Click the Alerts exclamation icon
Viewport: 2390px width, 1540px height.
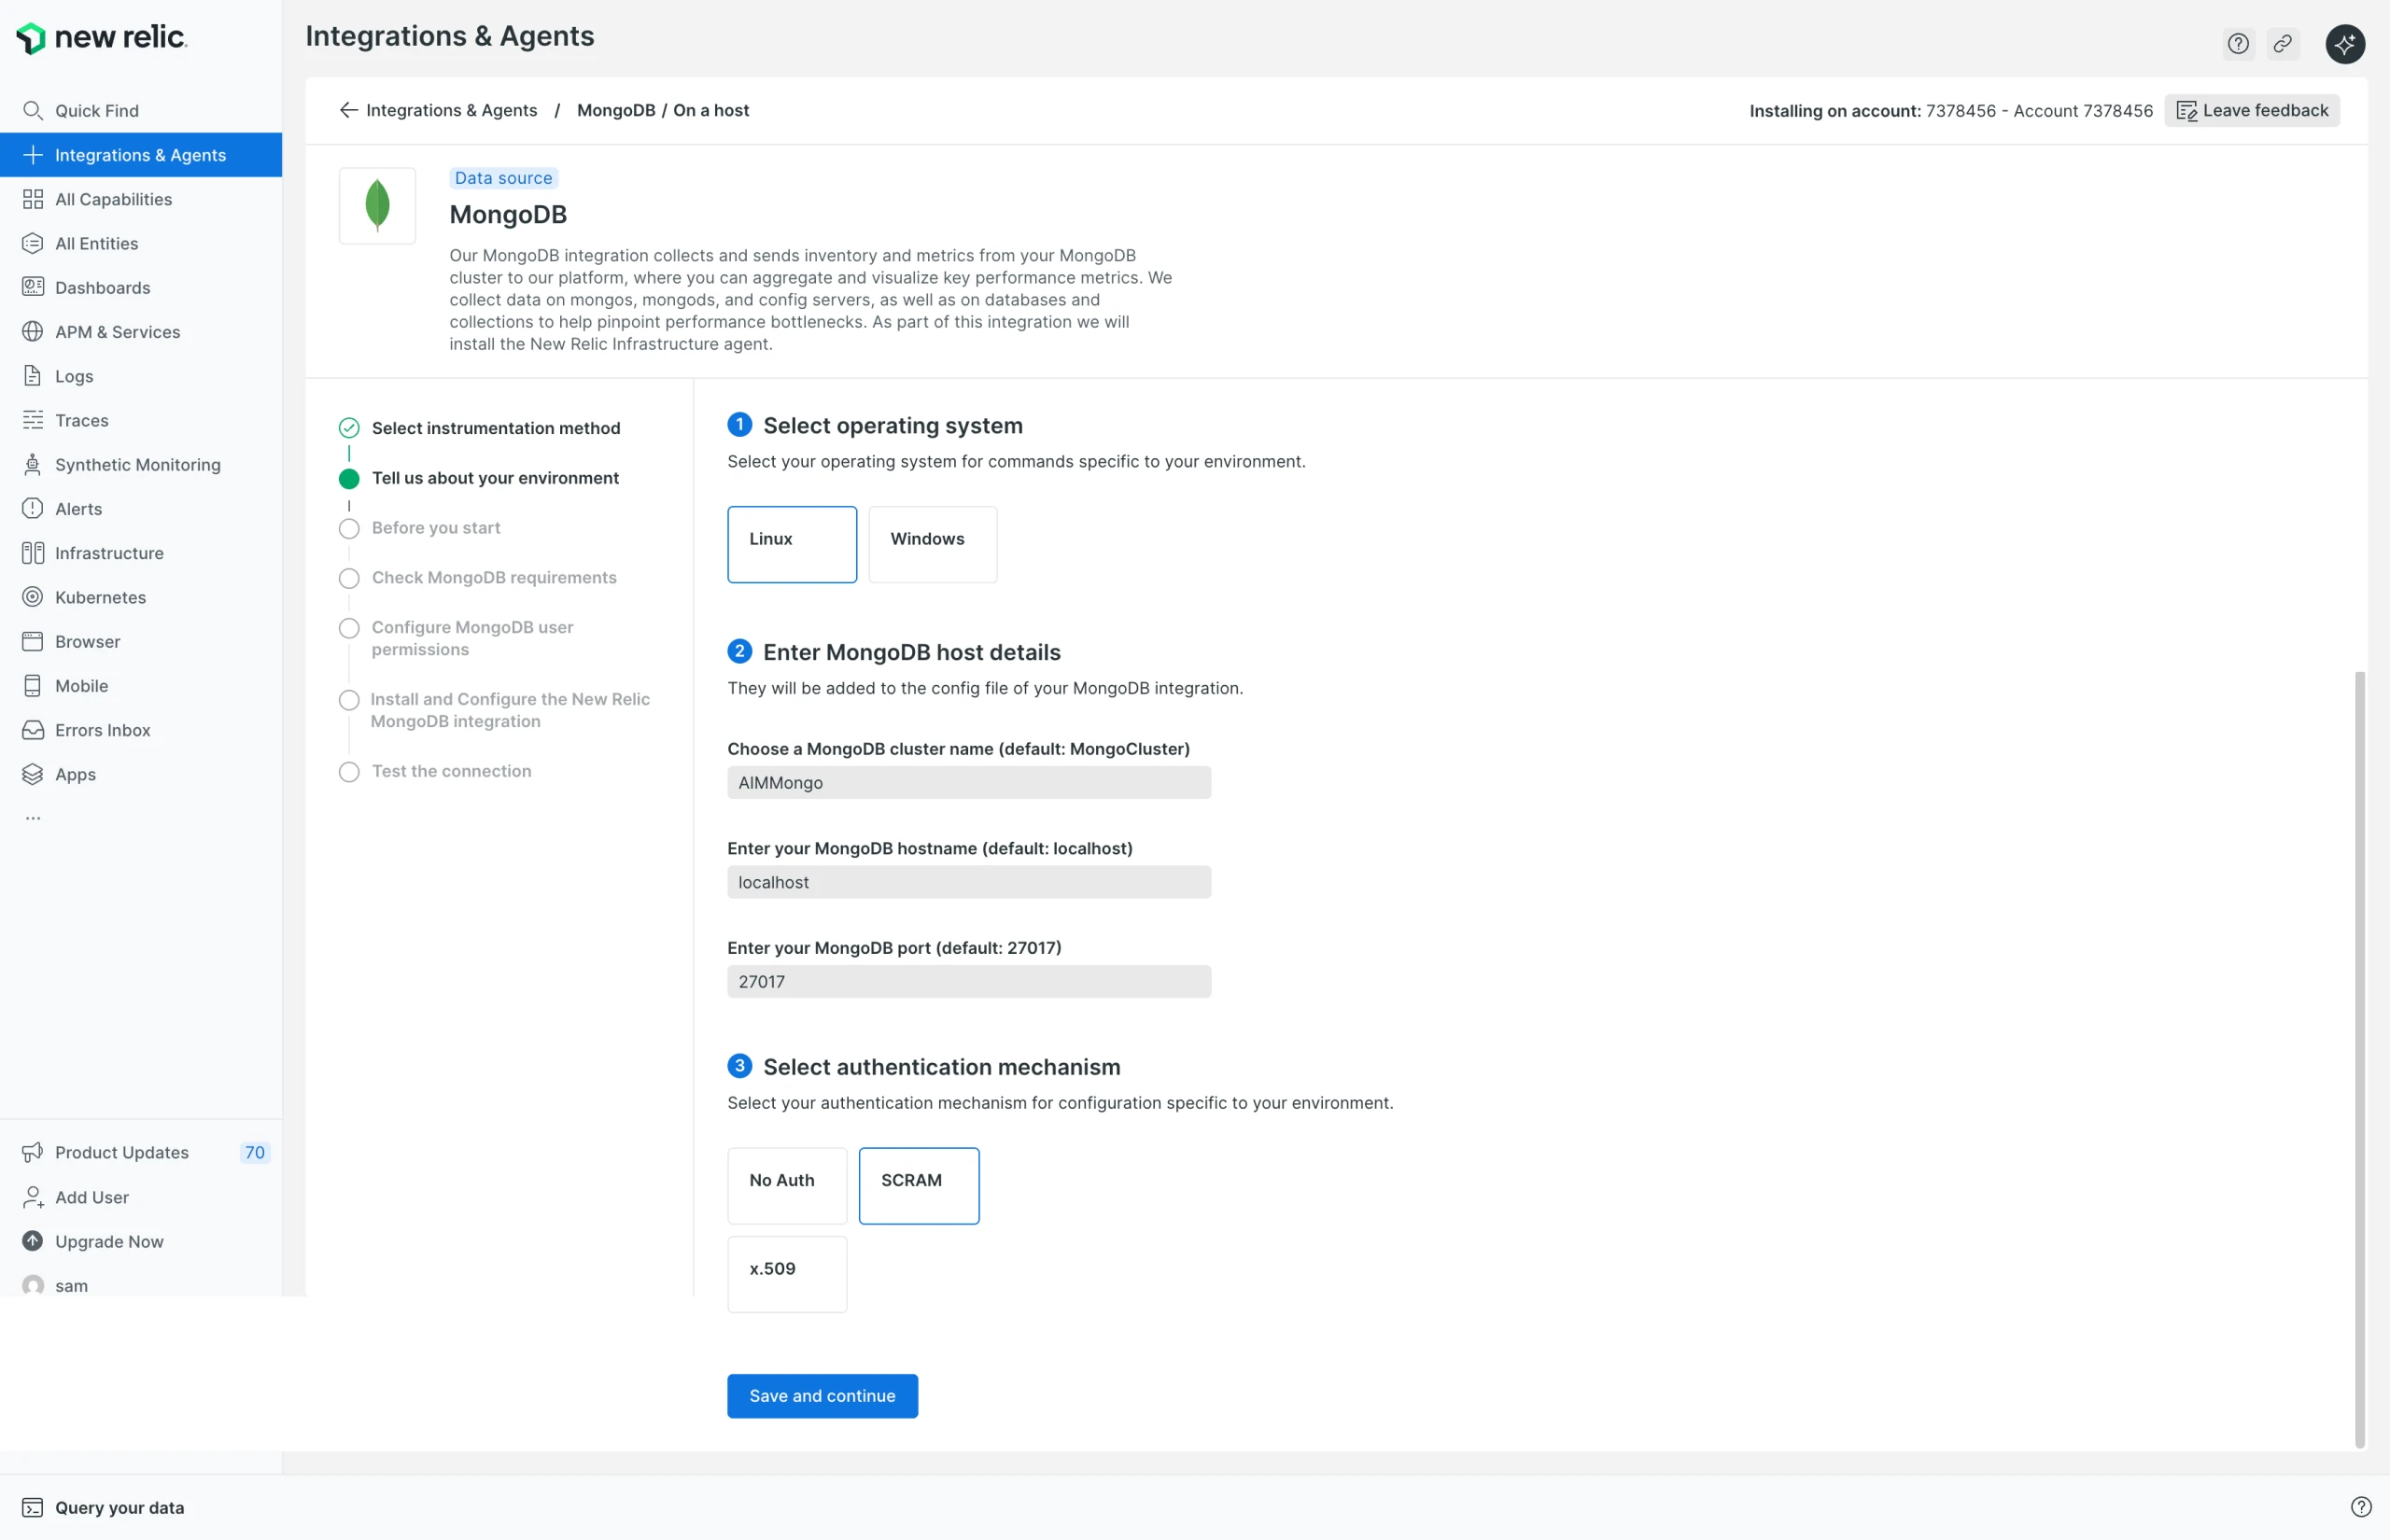pyautogui.click(x=33, y=509)
